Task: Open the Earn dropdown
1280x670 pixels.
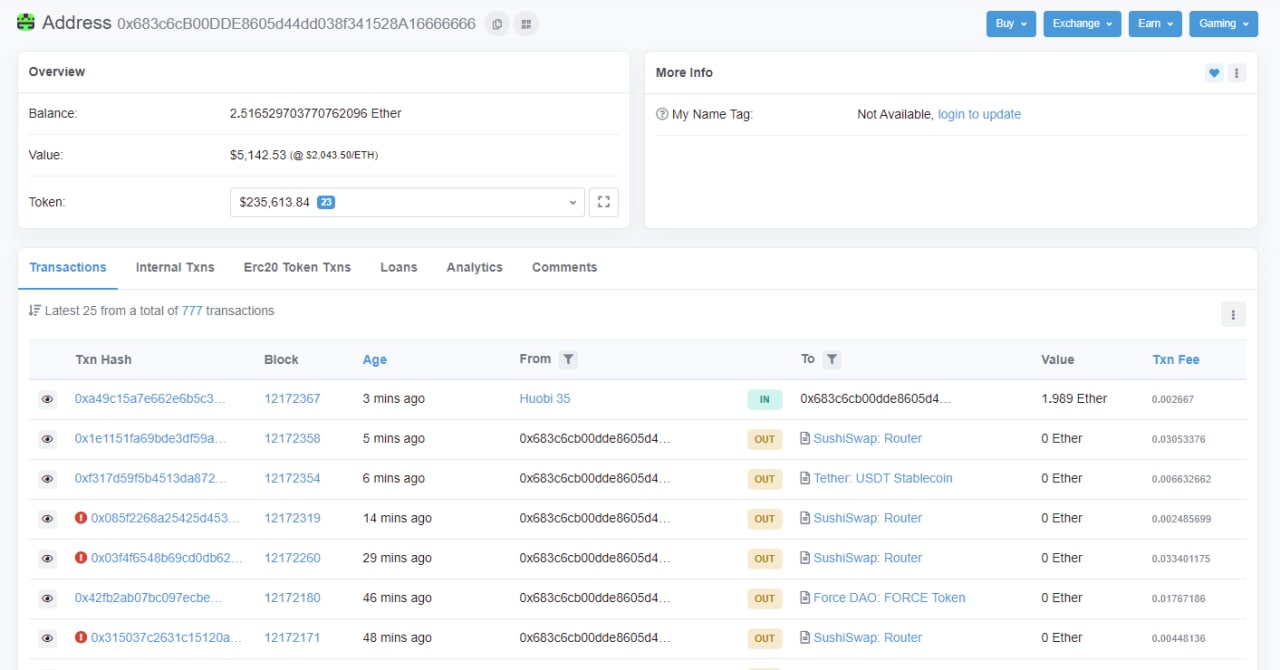Action: pos(1155,24)
